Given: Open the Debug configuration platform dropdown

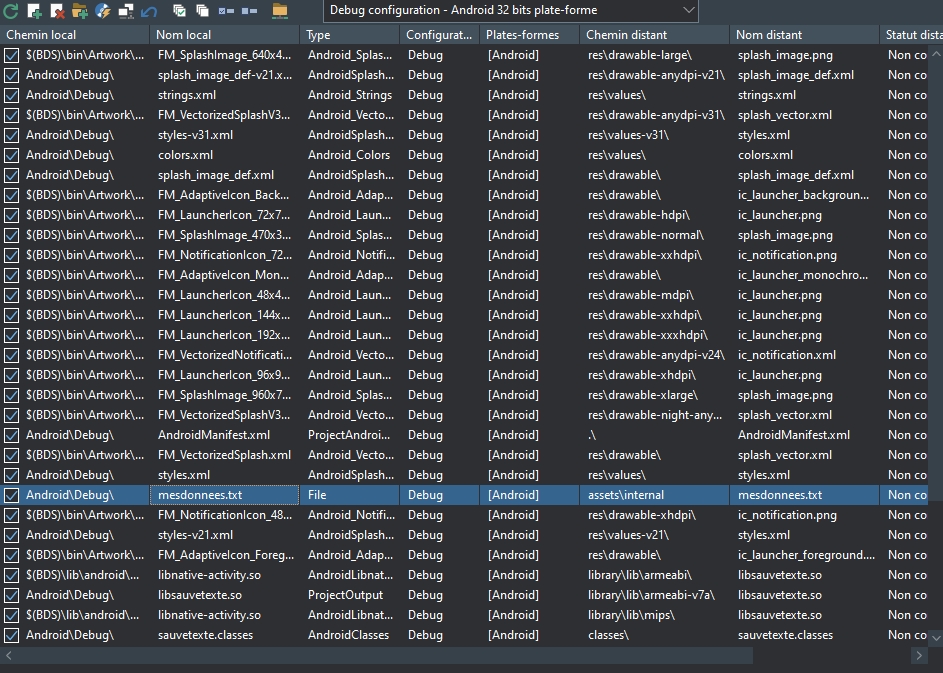Looking at the screenshot, I should [511, 10].
